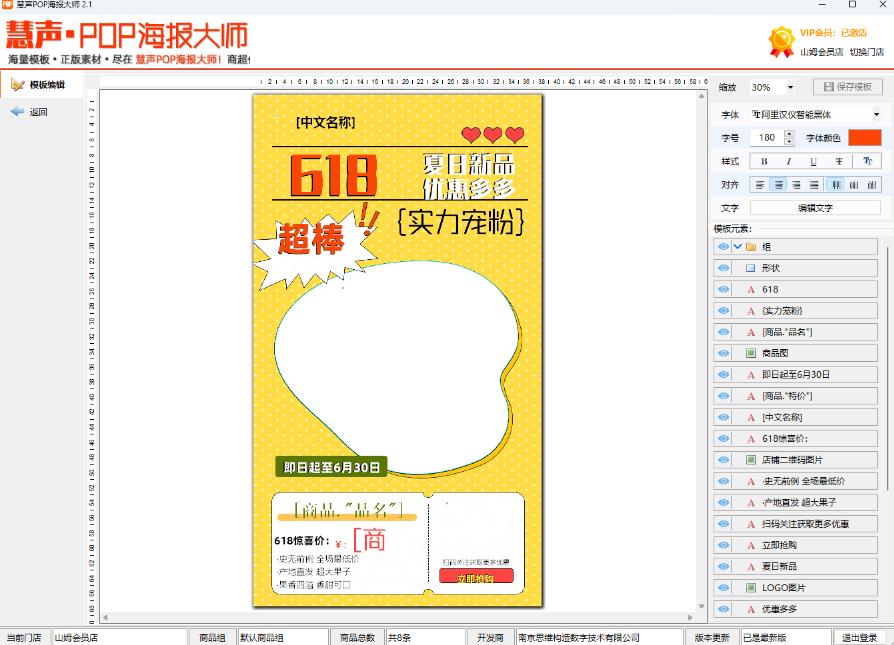The image size is (894, 645).
Task: Apply strikethrough to text
Action: click(x=840, y=161)
